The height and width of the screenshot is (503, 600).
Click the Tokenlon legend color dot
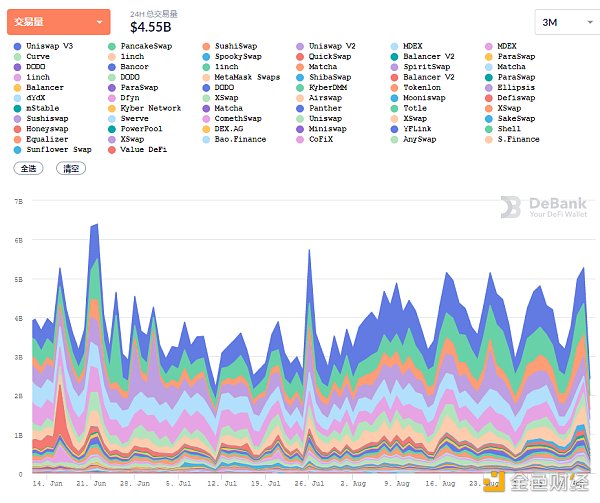(x=394, y=88)
